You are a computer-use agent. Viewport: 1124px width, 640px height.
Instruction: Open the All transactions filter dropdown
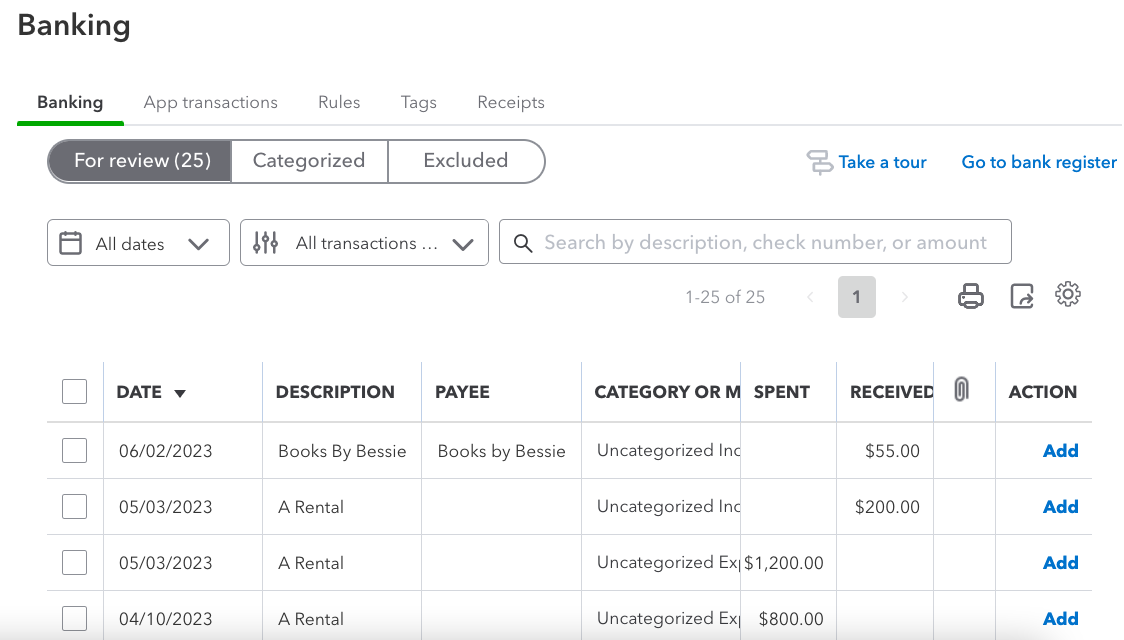point(462,244)
